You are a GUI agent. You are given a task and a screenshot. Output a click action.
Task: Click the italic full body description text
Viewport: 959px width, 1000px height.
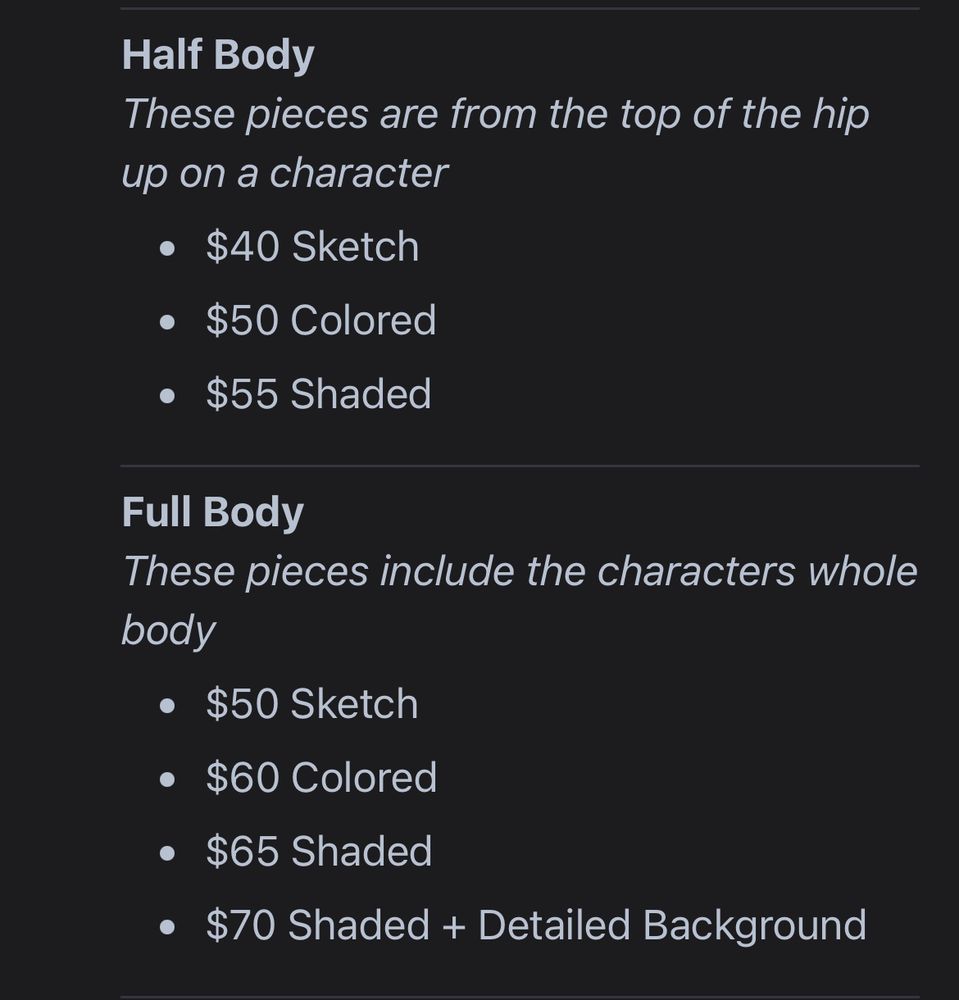click(520, 601)
